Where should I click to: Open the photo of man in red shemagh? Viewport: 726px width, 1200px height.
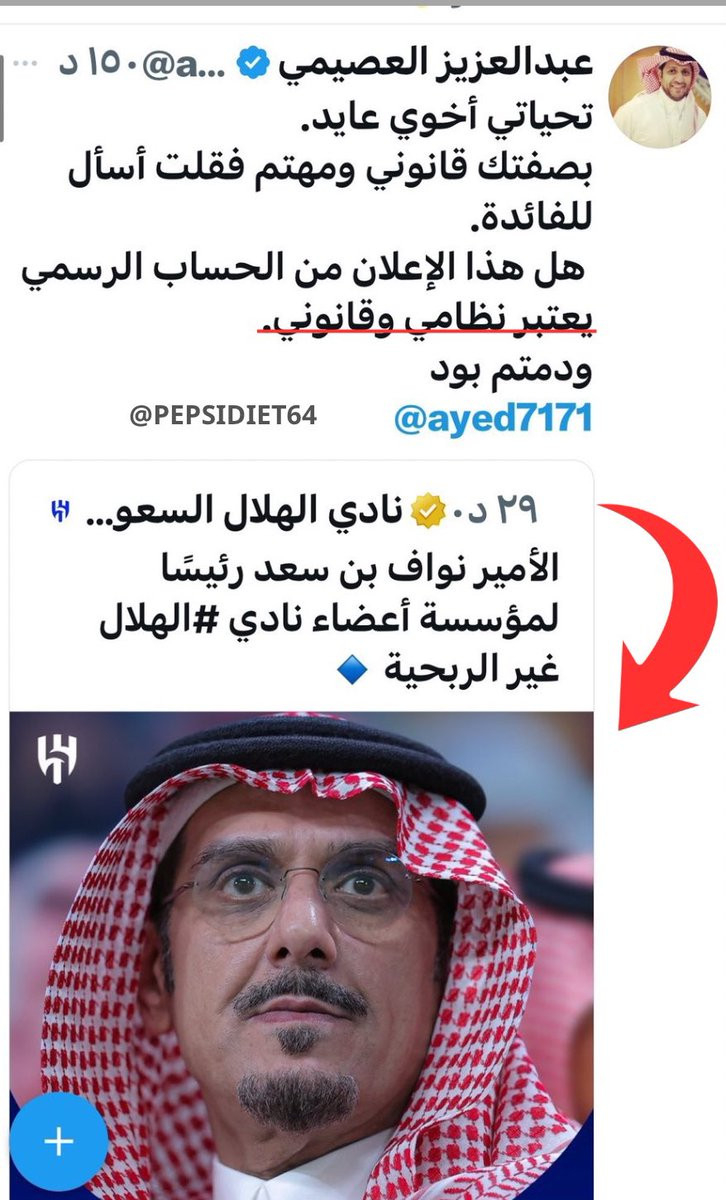tap(302, 955)
